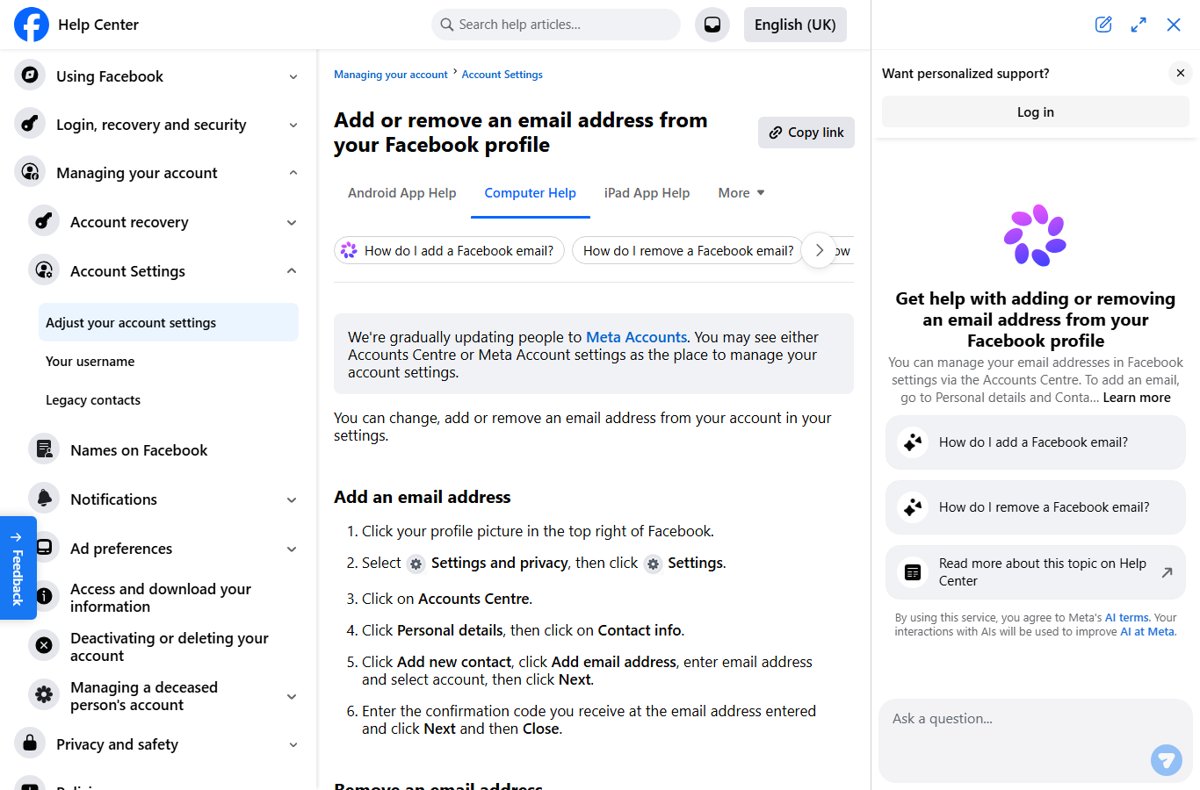Screen dimensions: 1200x790
Task: Expand the Ad preferences chevron
Action: [x=292, y=548]
